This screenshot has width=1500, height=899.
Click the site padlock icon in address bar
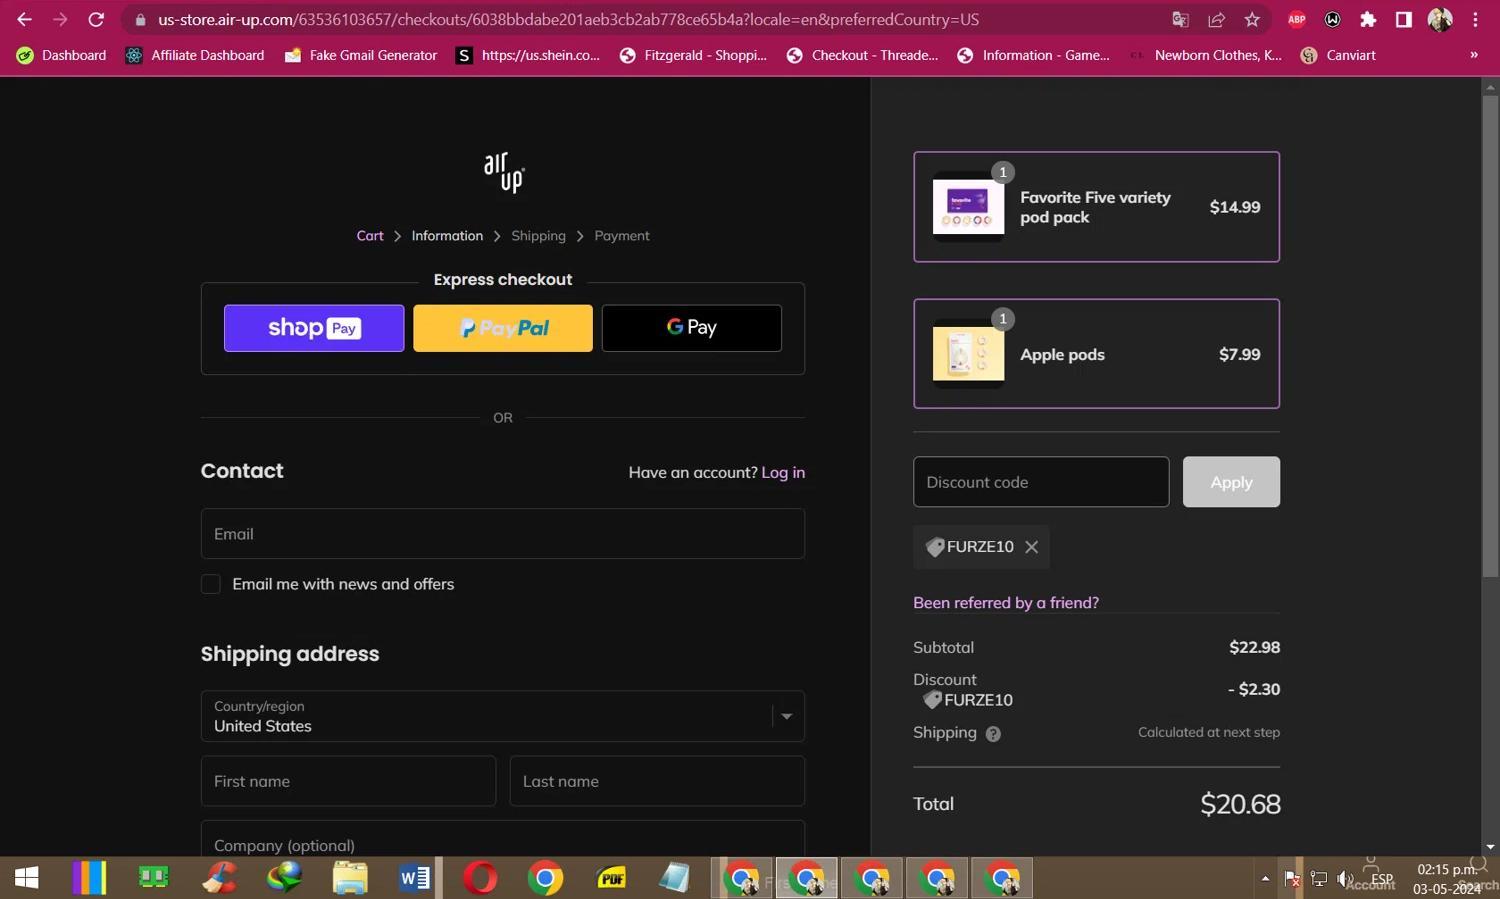coord(140,19)
